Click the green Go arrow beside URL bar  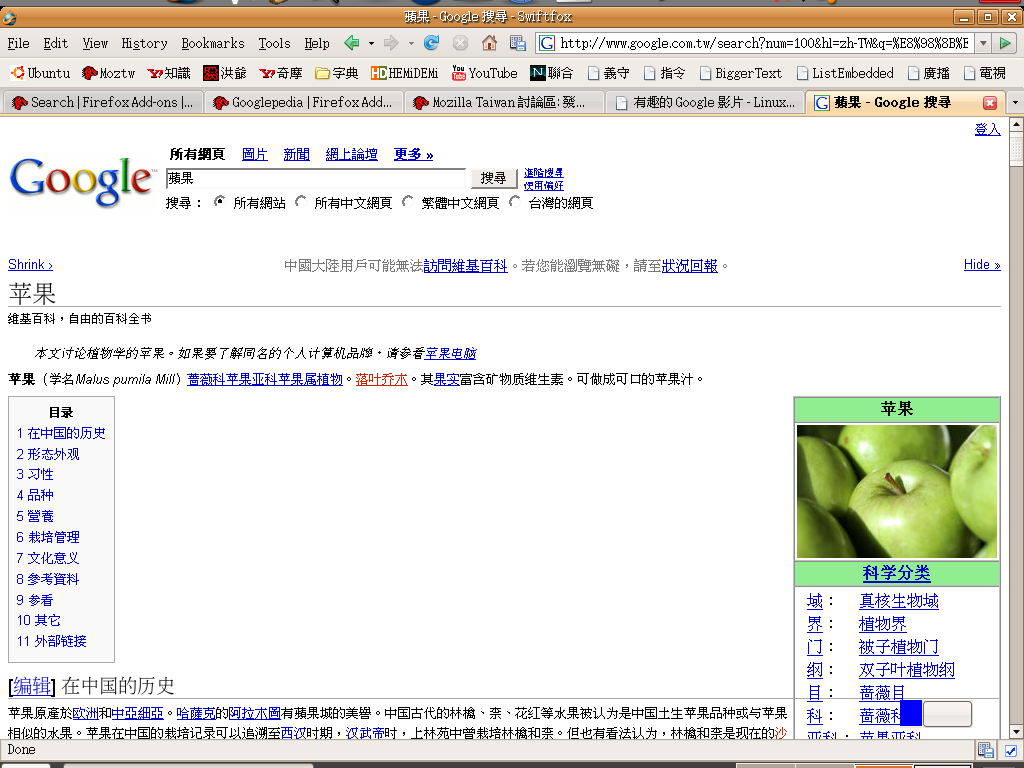coord(1006,43)
